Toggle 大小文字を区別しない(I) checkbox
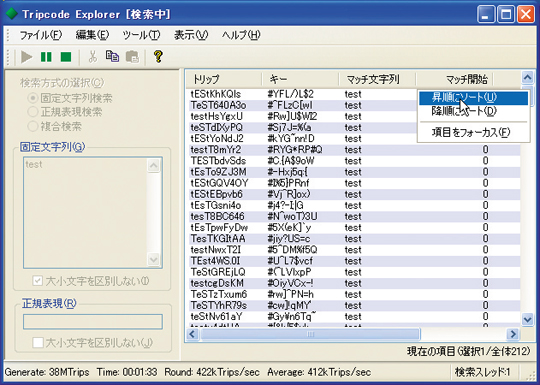Viewport: 540px width, 385px height. click(x=38, y=281)
